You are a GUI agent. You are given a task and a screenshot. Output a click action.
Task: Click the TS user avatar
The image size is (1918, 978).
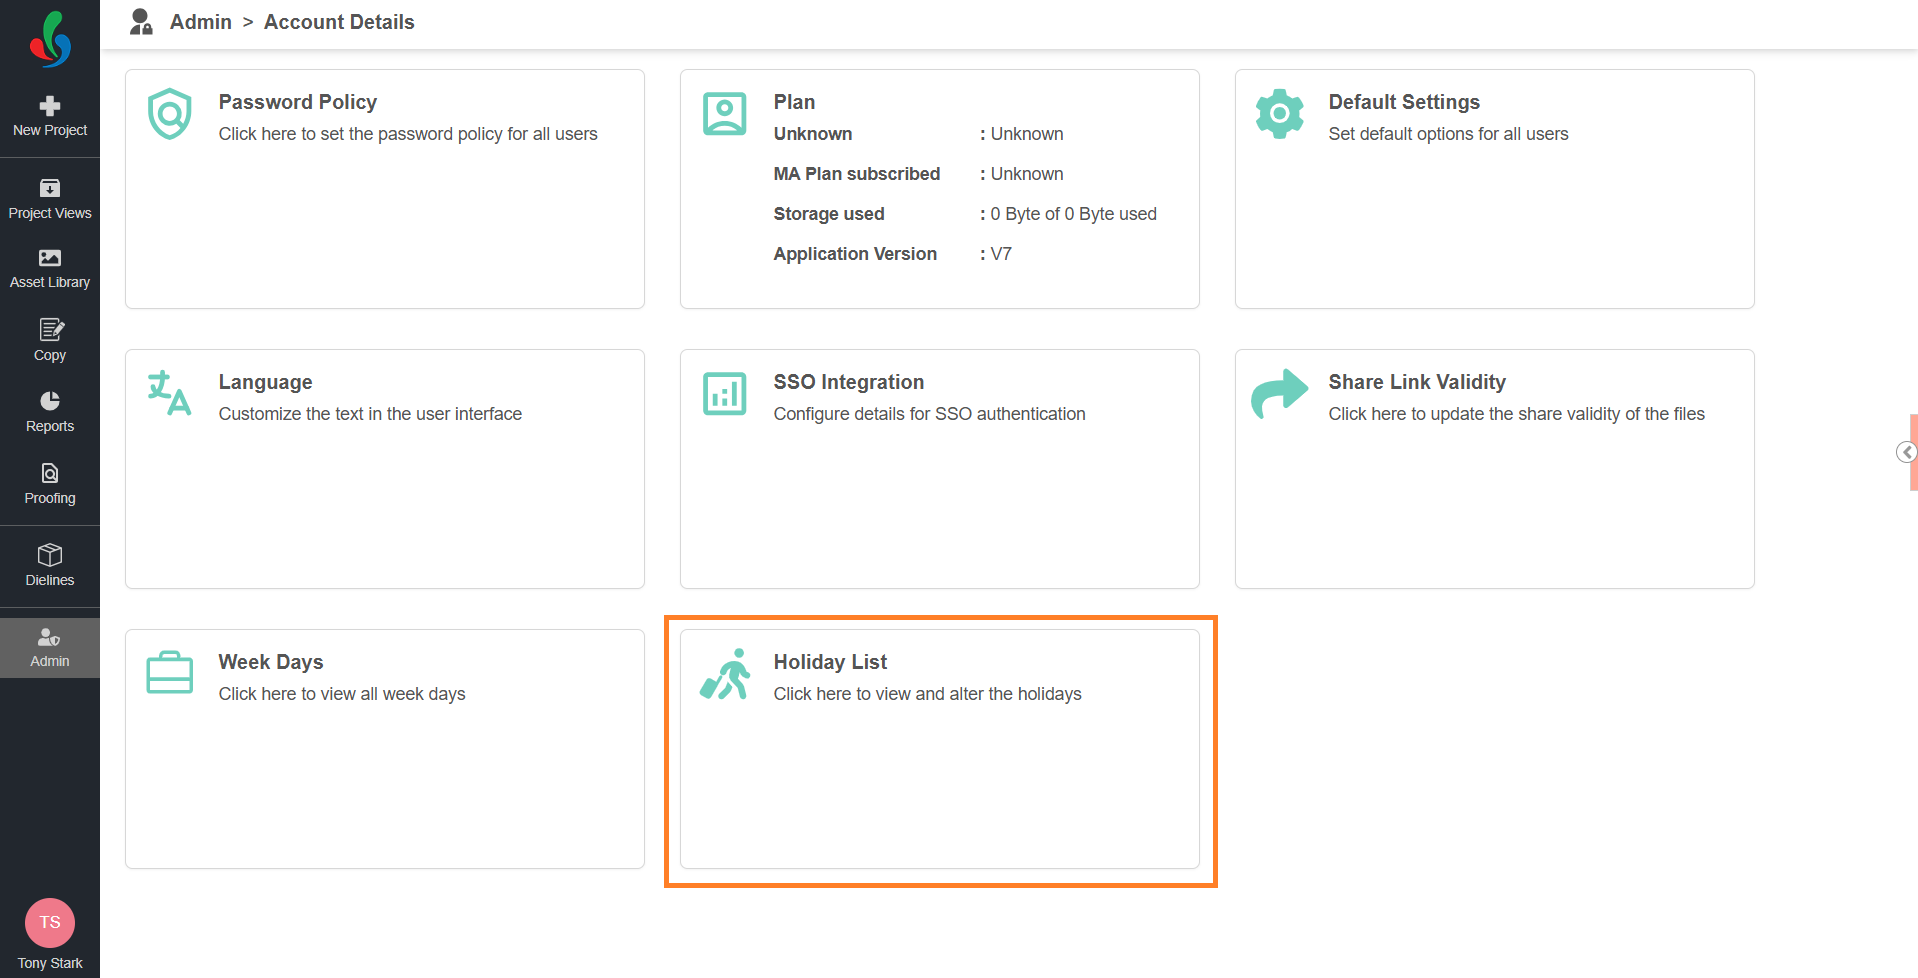click(50, 922)
